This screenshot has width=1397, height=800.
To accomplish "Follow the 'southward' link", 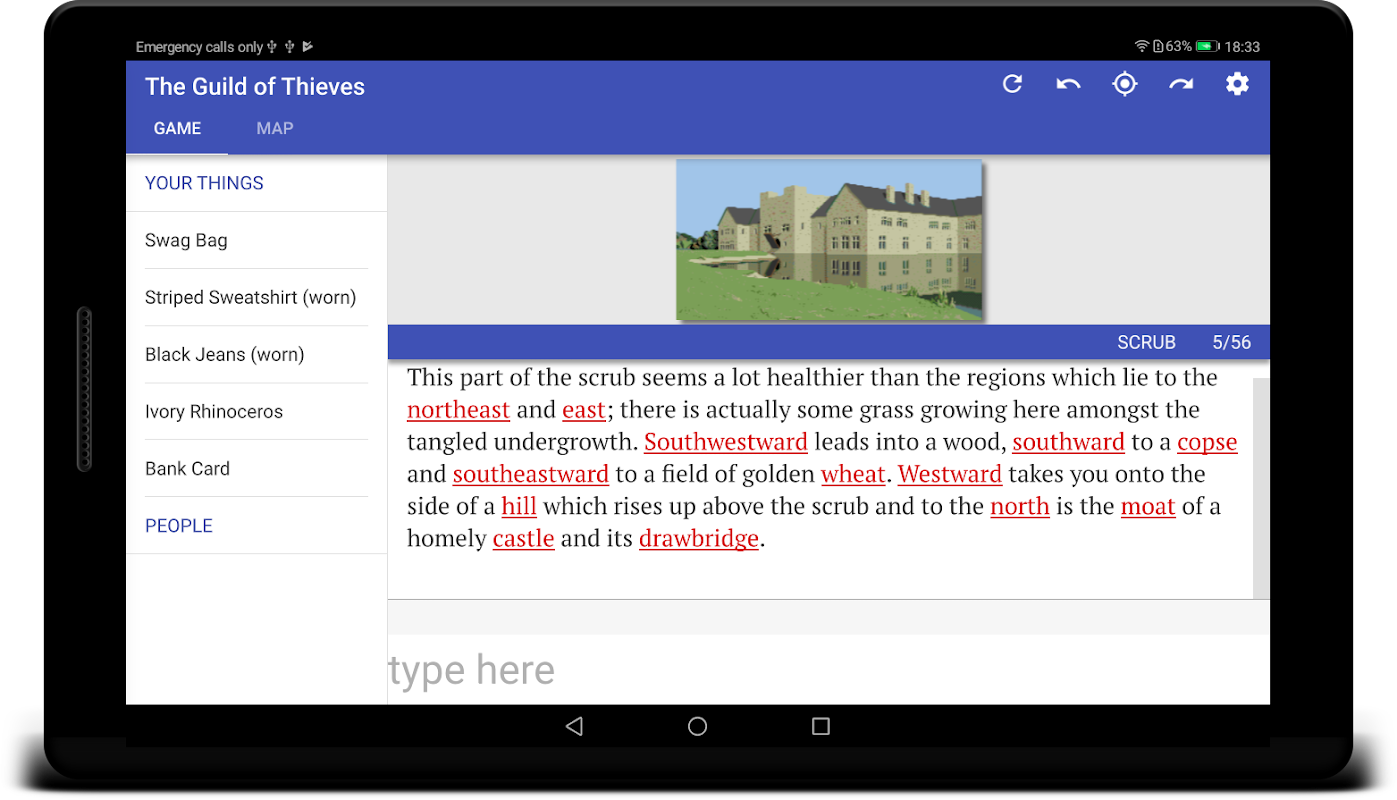I will click(x=1069, y=442).
